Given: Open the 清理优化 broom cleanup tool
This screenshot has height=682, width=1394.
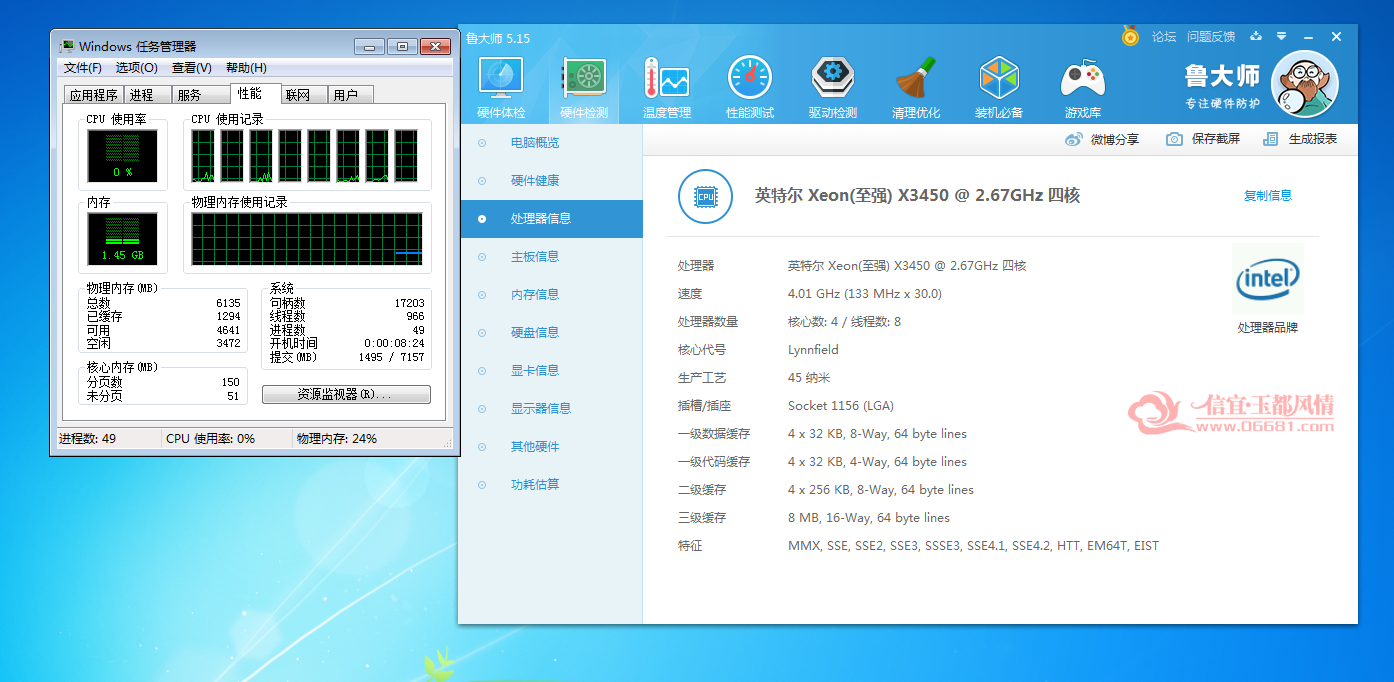Looking at the screenshot, I should 916,89.
